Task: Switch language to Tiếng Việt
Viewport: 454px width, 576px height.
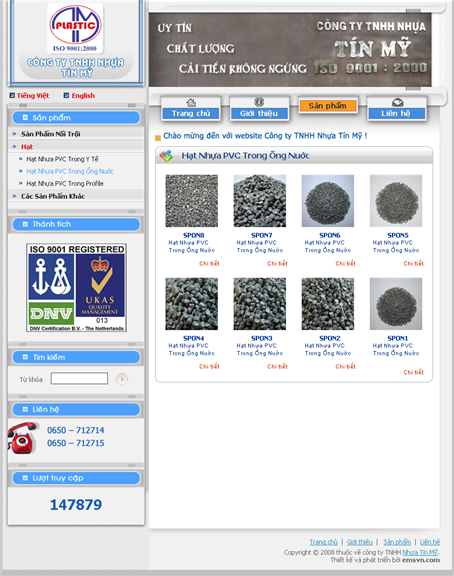Action: 33,96
